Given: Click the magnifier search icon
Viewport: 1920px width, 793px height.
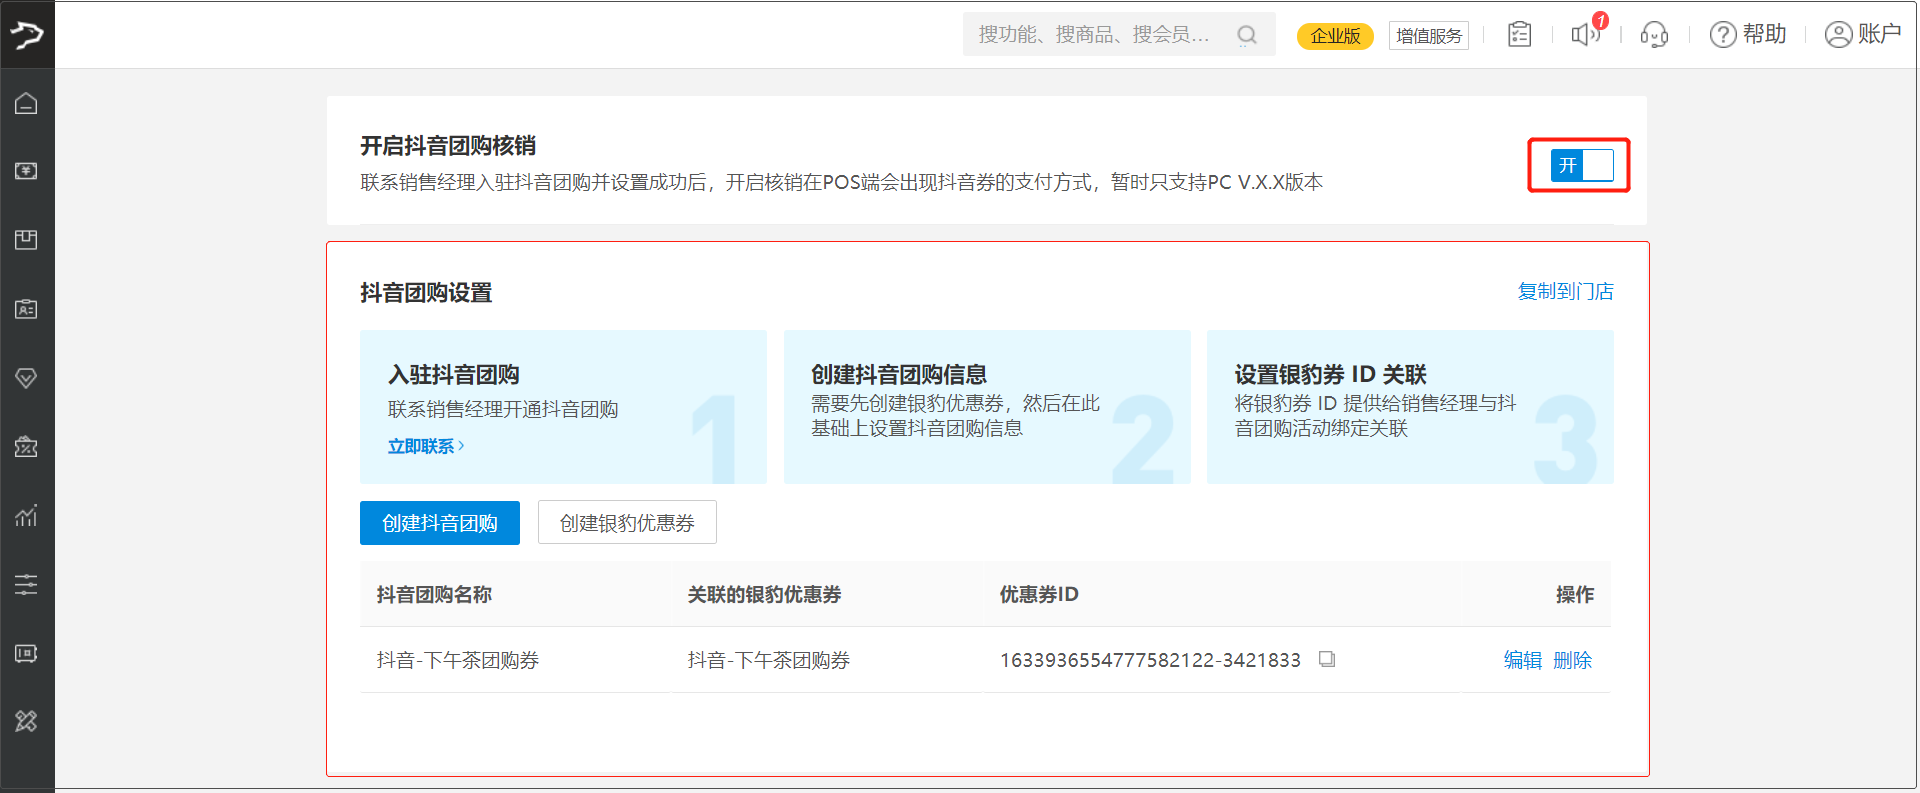Looking at the screenshot, I should pyautogui.click(x=1247, y=35).
